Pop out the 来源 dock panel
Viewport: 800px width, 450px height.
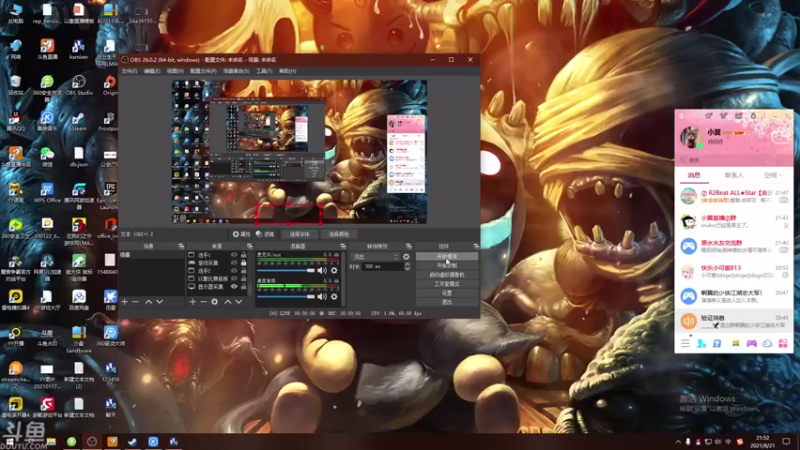(x=249, y=246)
